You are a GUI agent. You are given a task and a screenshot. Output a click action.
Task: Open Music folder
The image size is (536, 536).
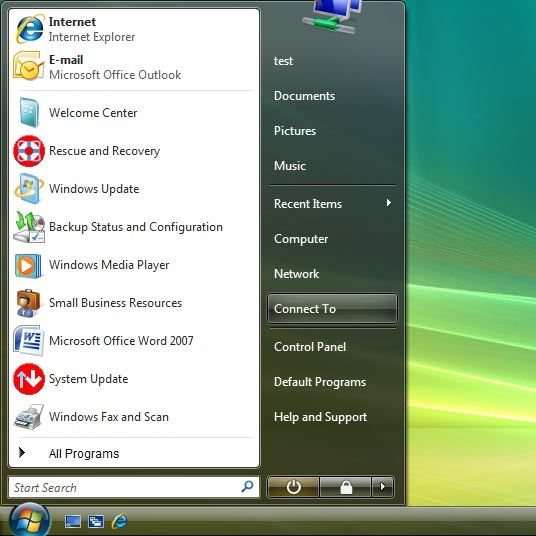click(290, 166)
